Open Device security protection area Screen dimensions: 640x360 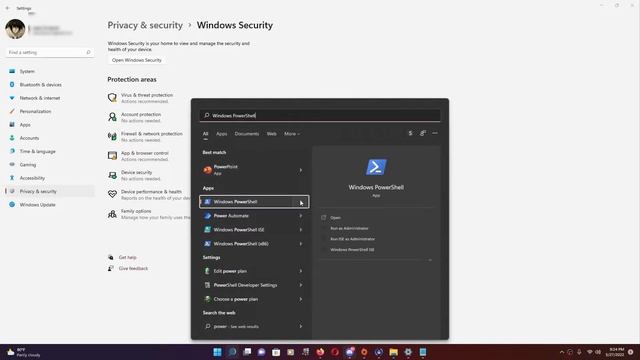click(134, 176)
